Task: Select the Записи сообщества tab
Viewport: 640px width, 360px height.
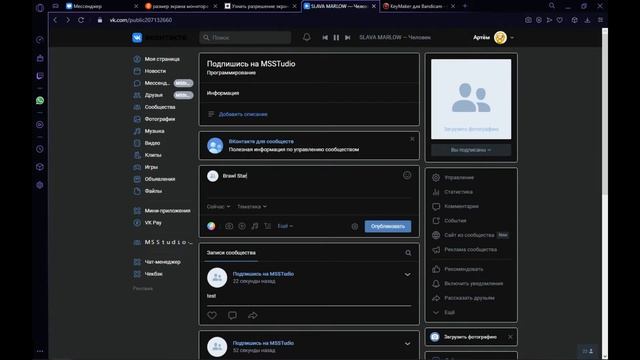Action: (x=231, y=253)
